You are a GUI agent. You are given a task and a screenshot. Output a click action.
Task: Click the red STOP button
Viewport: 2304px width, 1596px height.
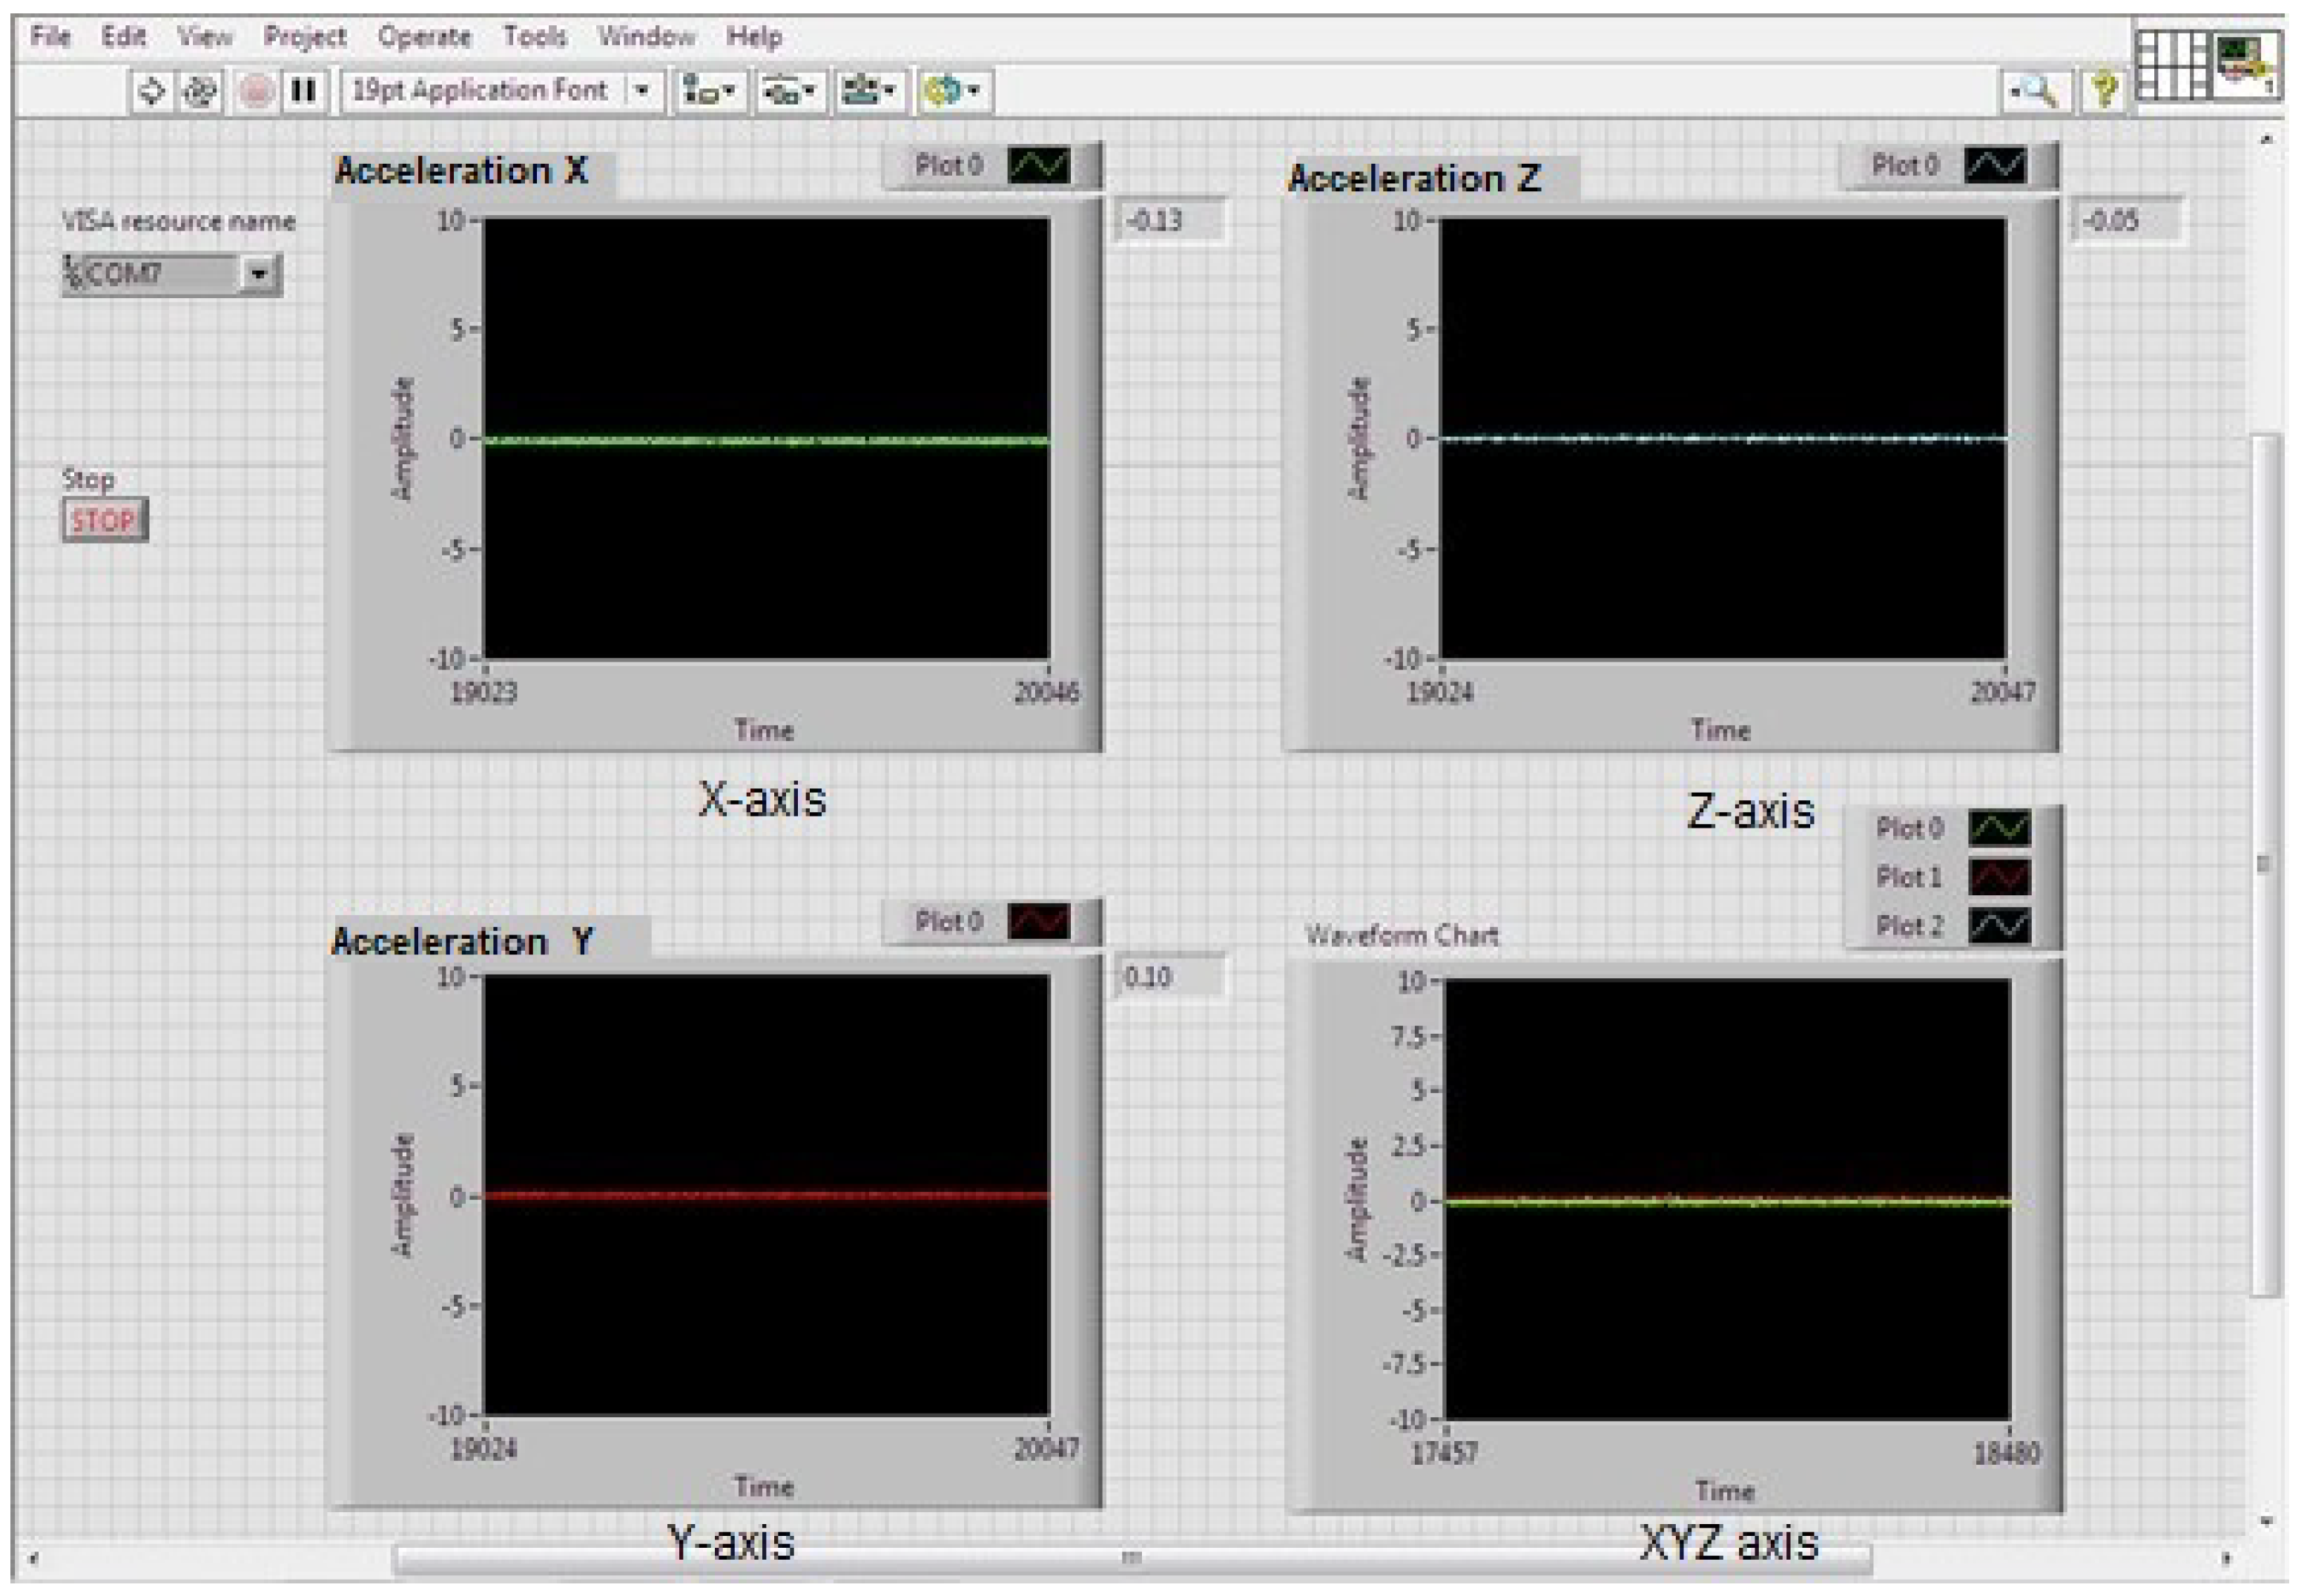point(104,521)
